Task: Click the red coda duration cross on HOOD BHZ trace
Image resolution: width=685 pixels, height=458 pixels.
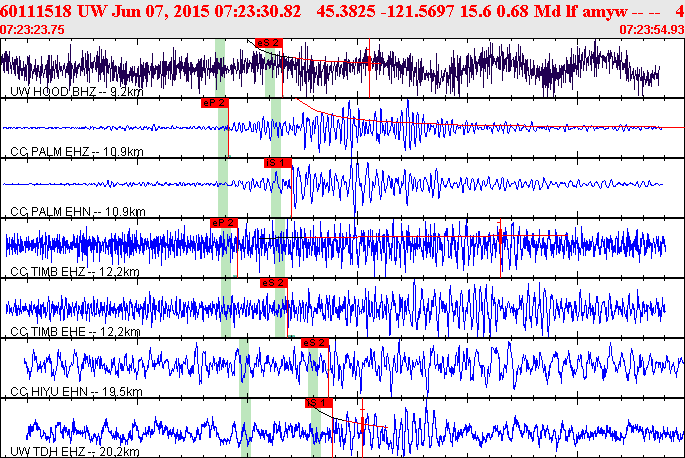Action: coord(370,62)
